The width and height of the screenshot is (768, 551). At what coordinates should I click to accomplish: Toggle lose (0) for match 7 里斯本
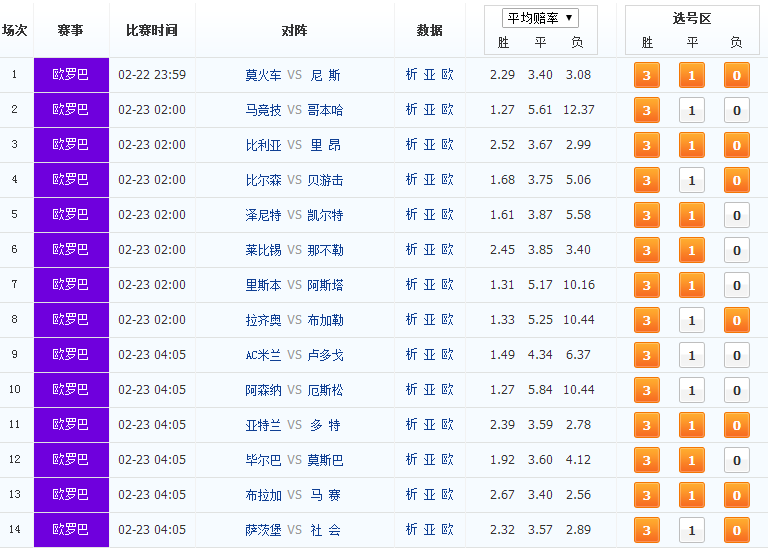pyautogui.click(x=737, y=285)
